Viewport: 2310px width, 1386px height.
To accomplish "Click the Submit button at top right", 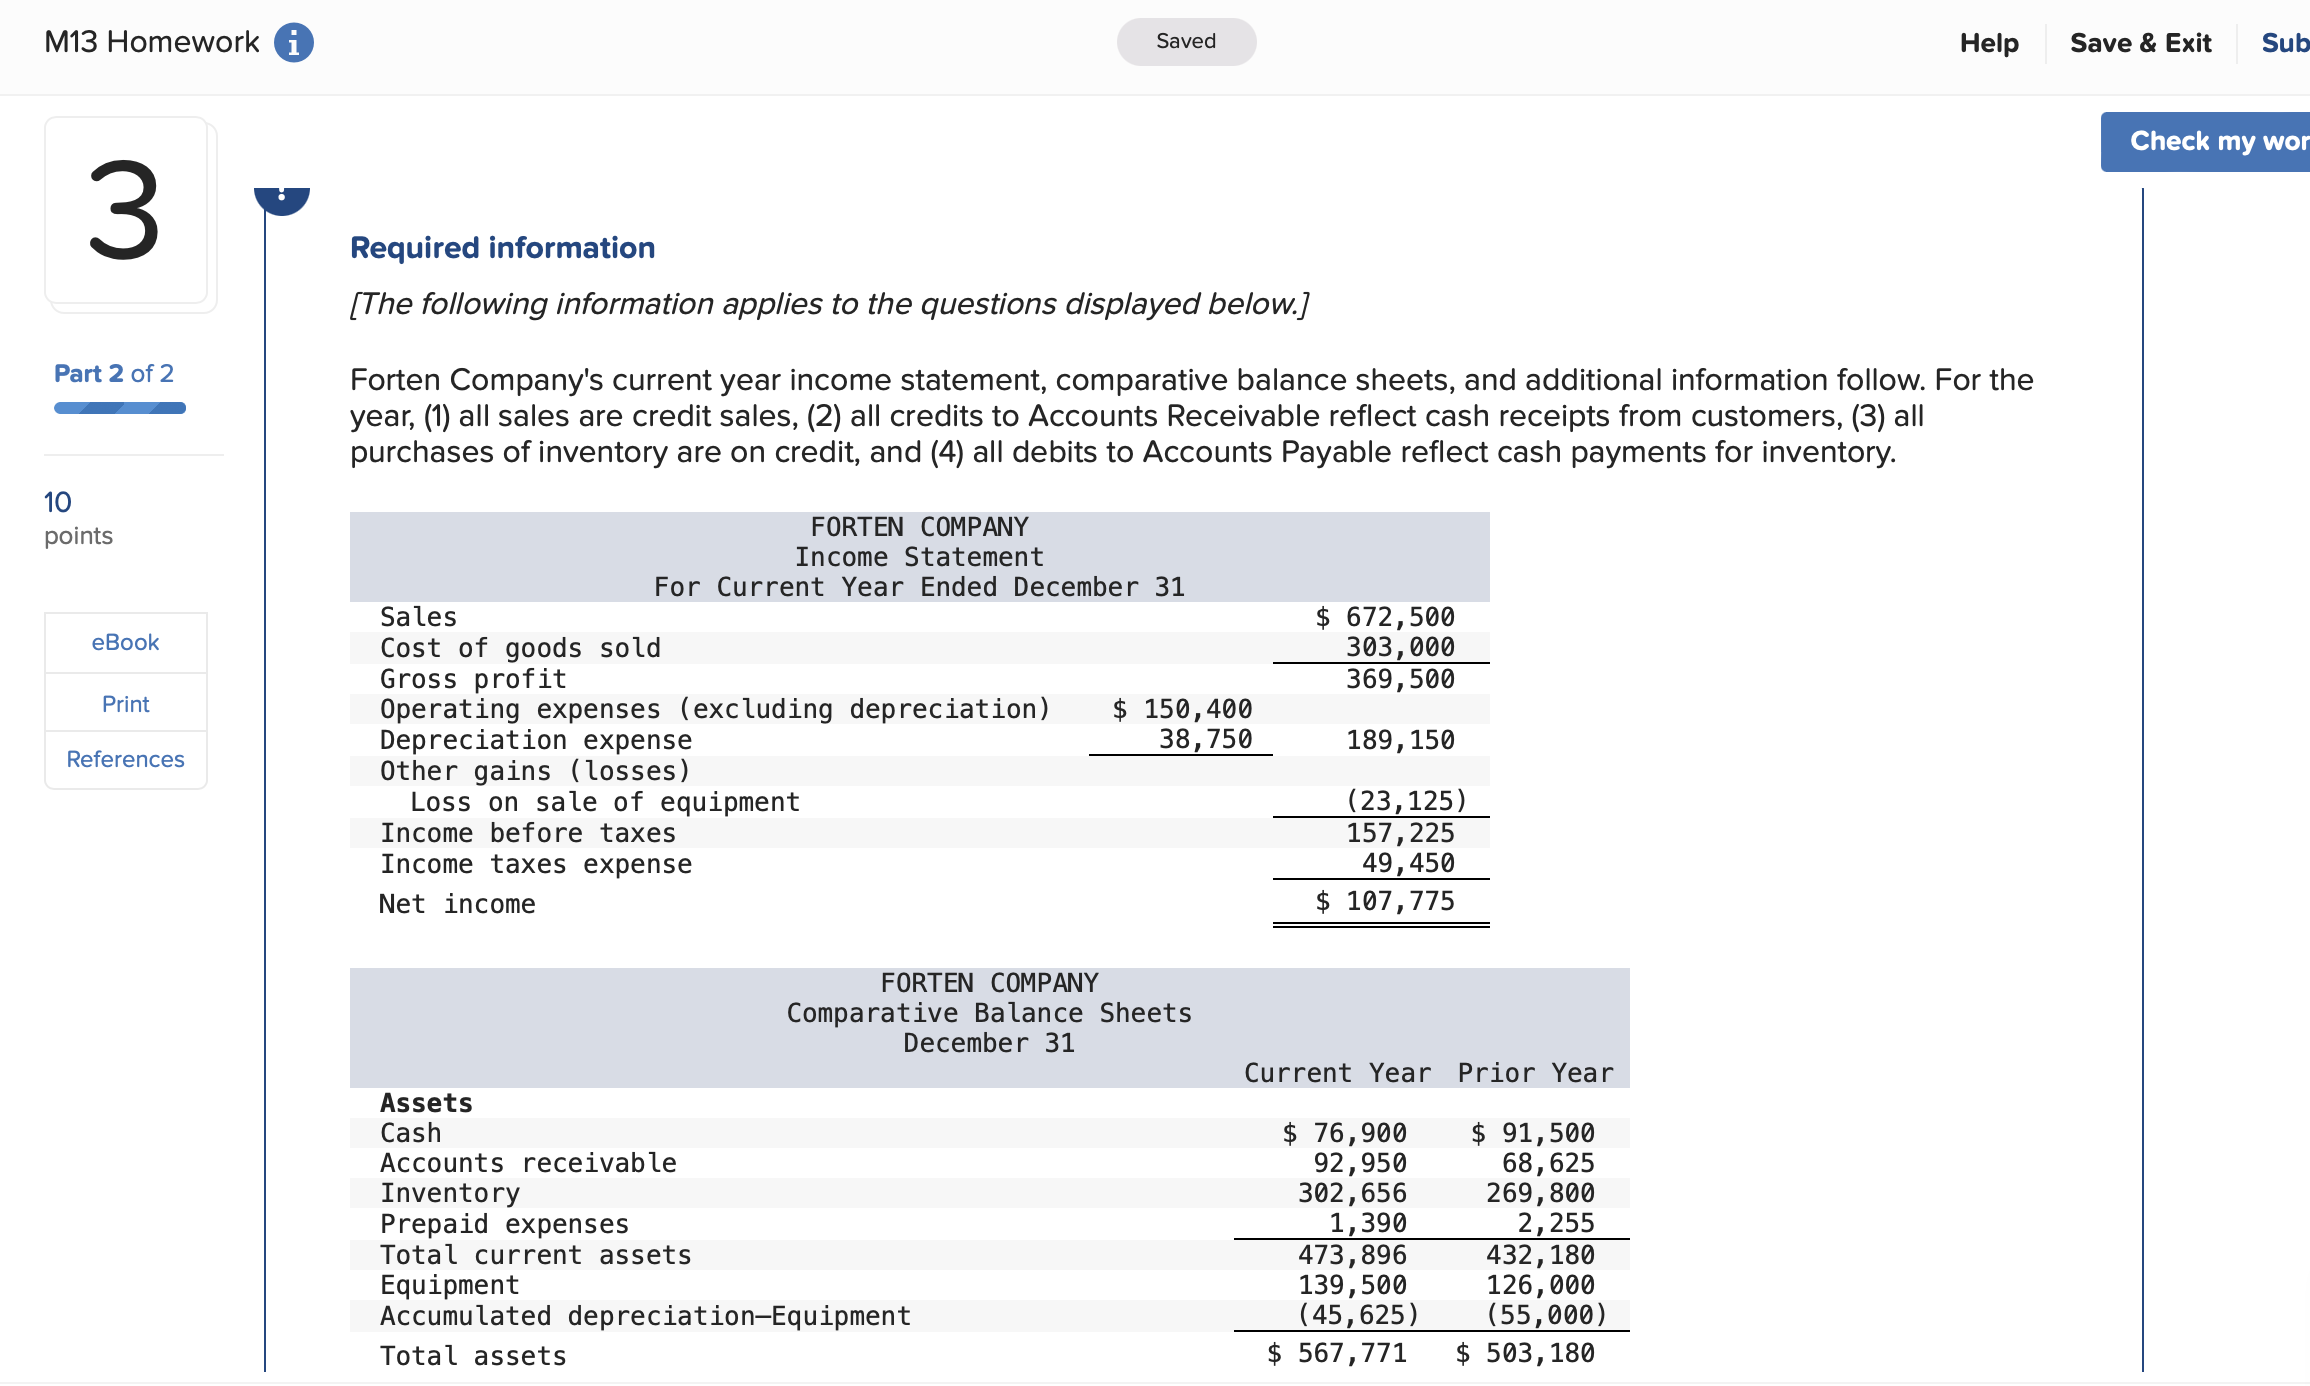I will pyautogui.click(x=2284, y=43).
